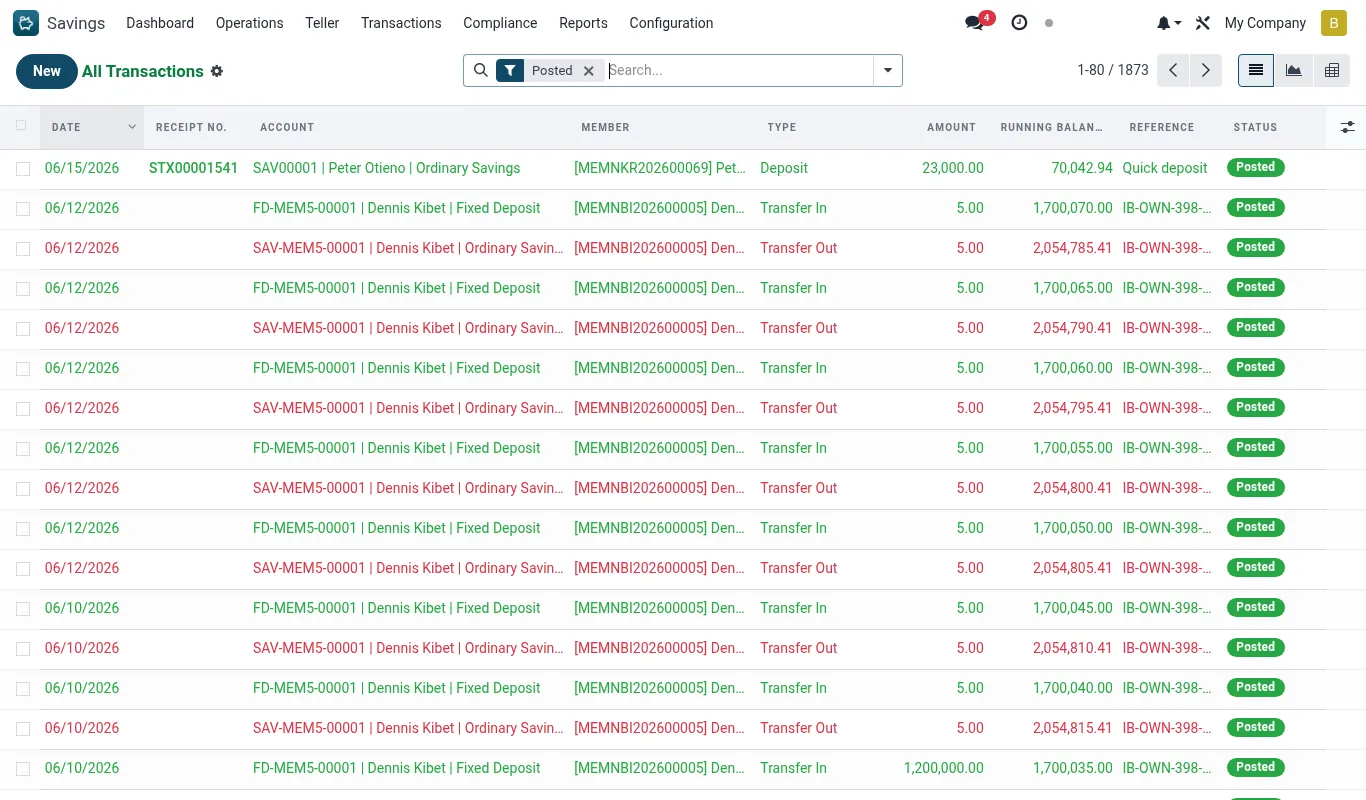Click the 70,042.94 running balance cell
The width and height of the screenshot is (1366, 800).
point(1082,168)
